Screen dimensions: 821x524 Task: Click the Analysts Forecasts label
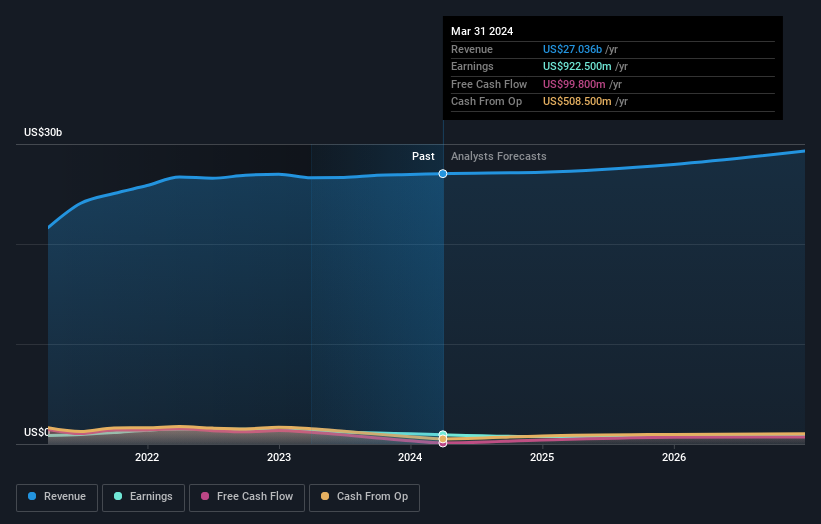click(498, 156)
